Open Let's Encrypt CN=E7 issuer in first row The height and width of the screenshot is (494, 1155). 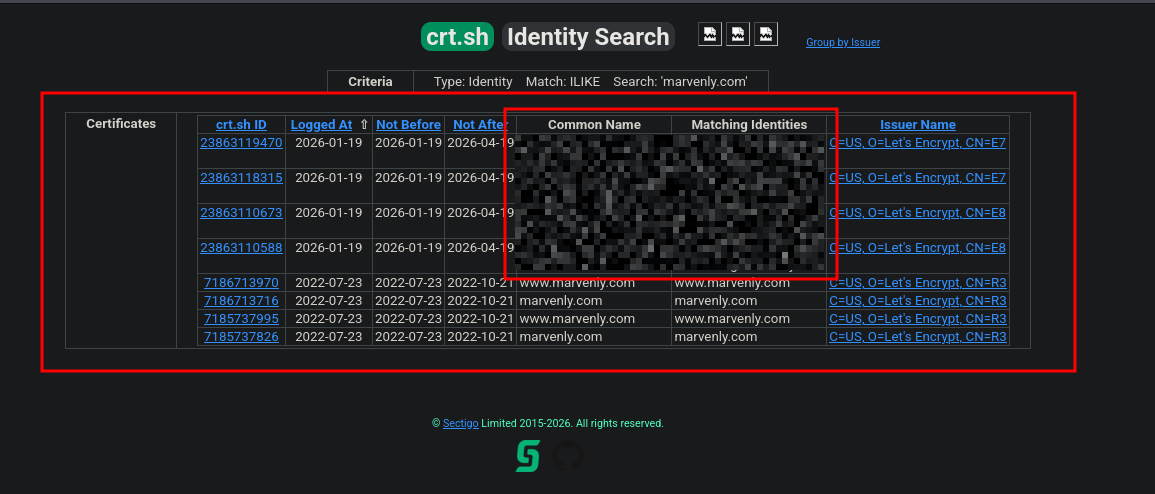tap(917, 143)
